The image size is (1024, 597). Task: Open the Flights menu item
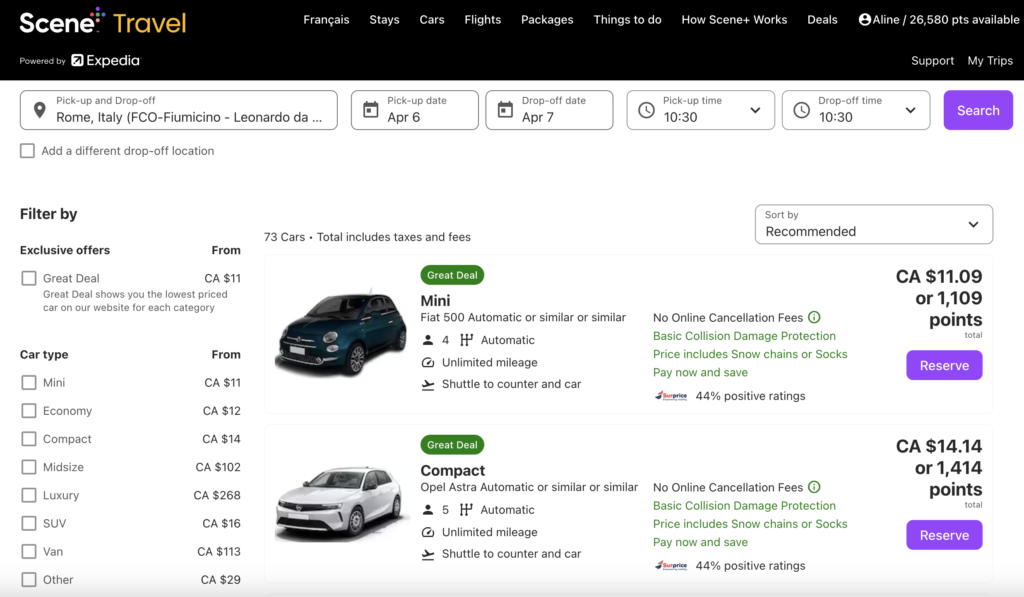(x=482, y=20)
